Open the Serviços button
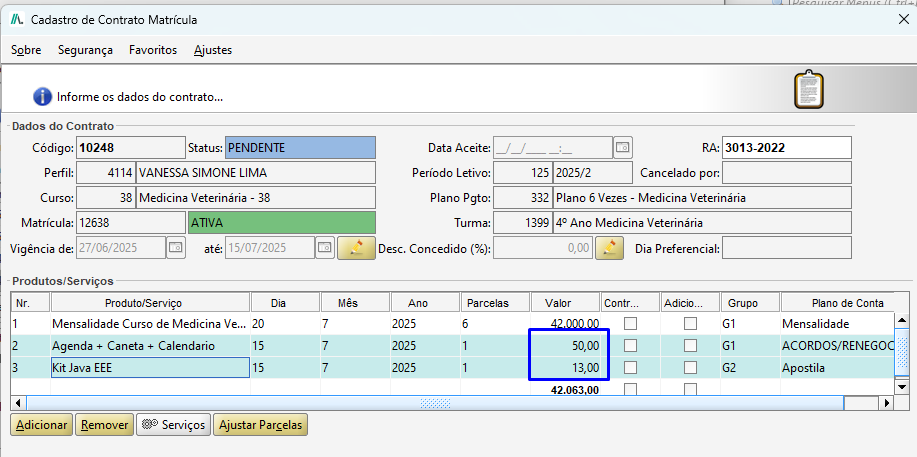This screenshot has width=917, height=457. 174,425
